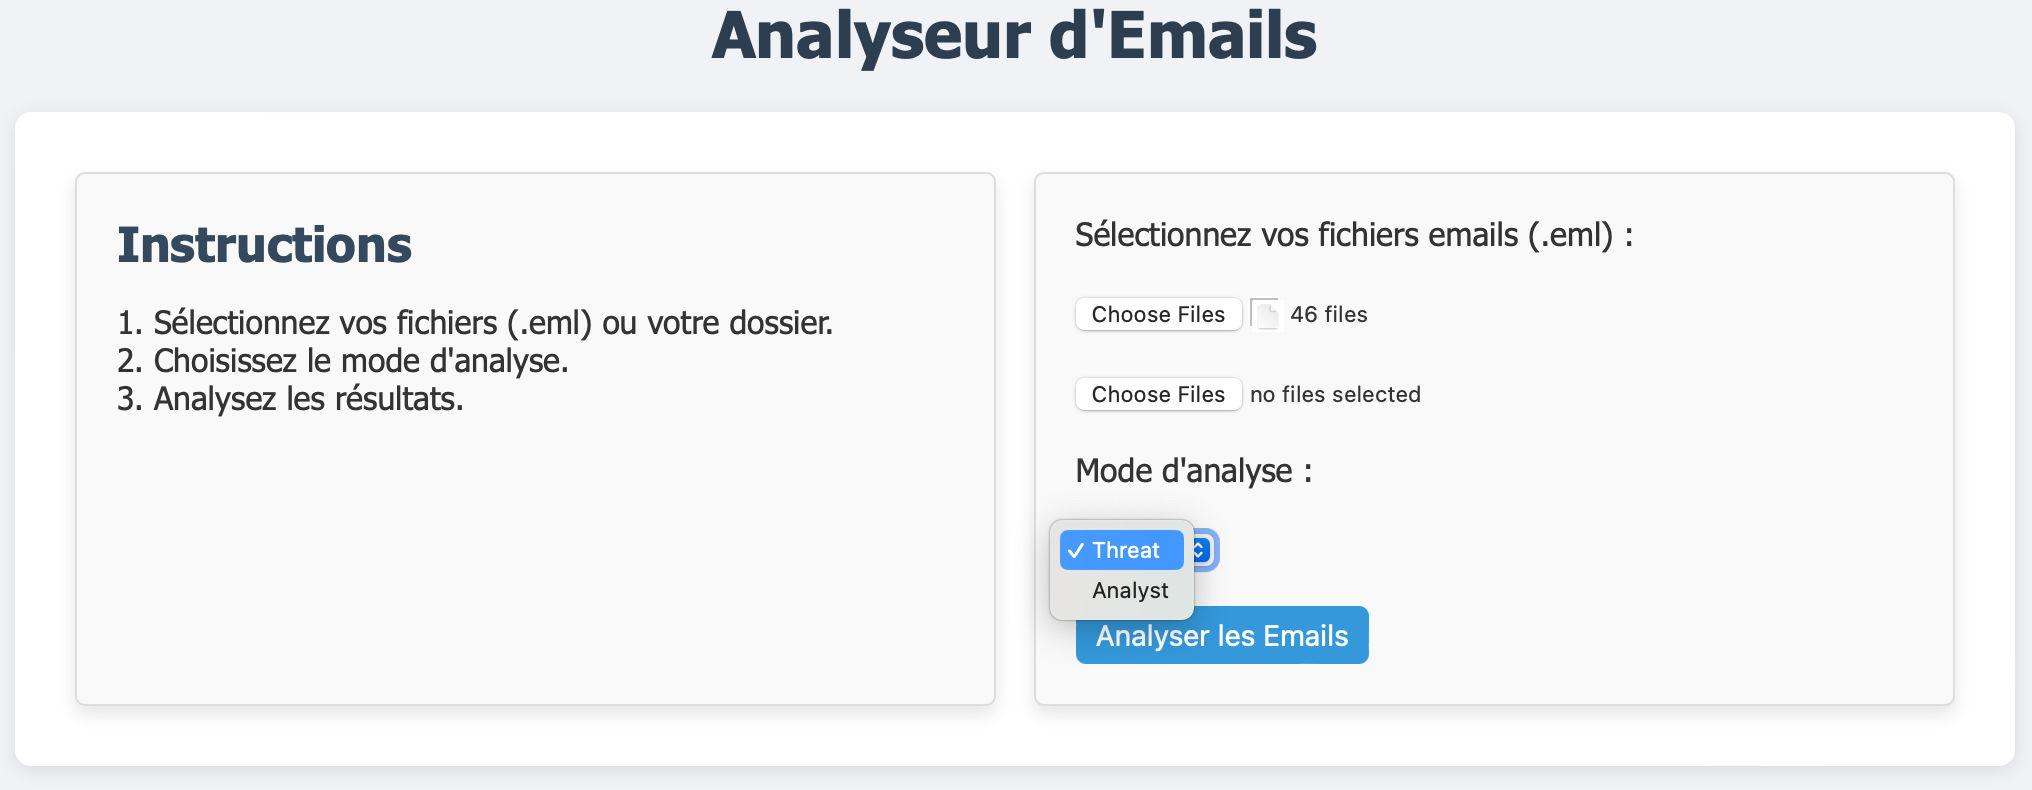This screenshot has width=2032, height=790.
Task: Click the Instructions heading
Action: (264, 243)
